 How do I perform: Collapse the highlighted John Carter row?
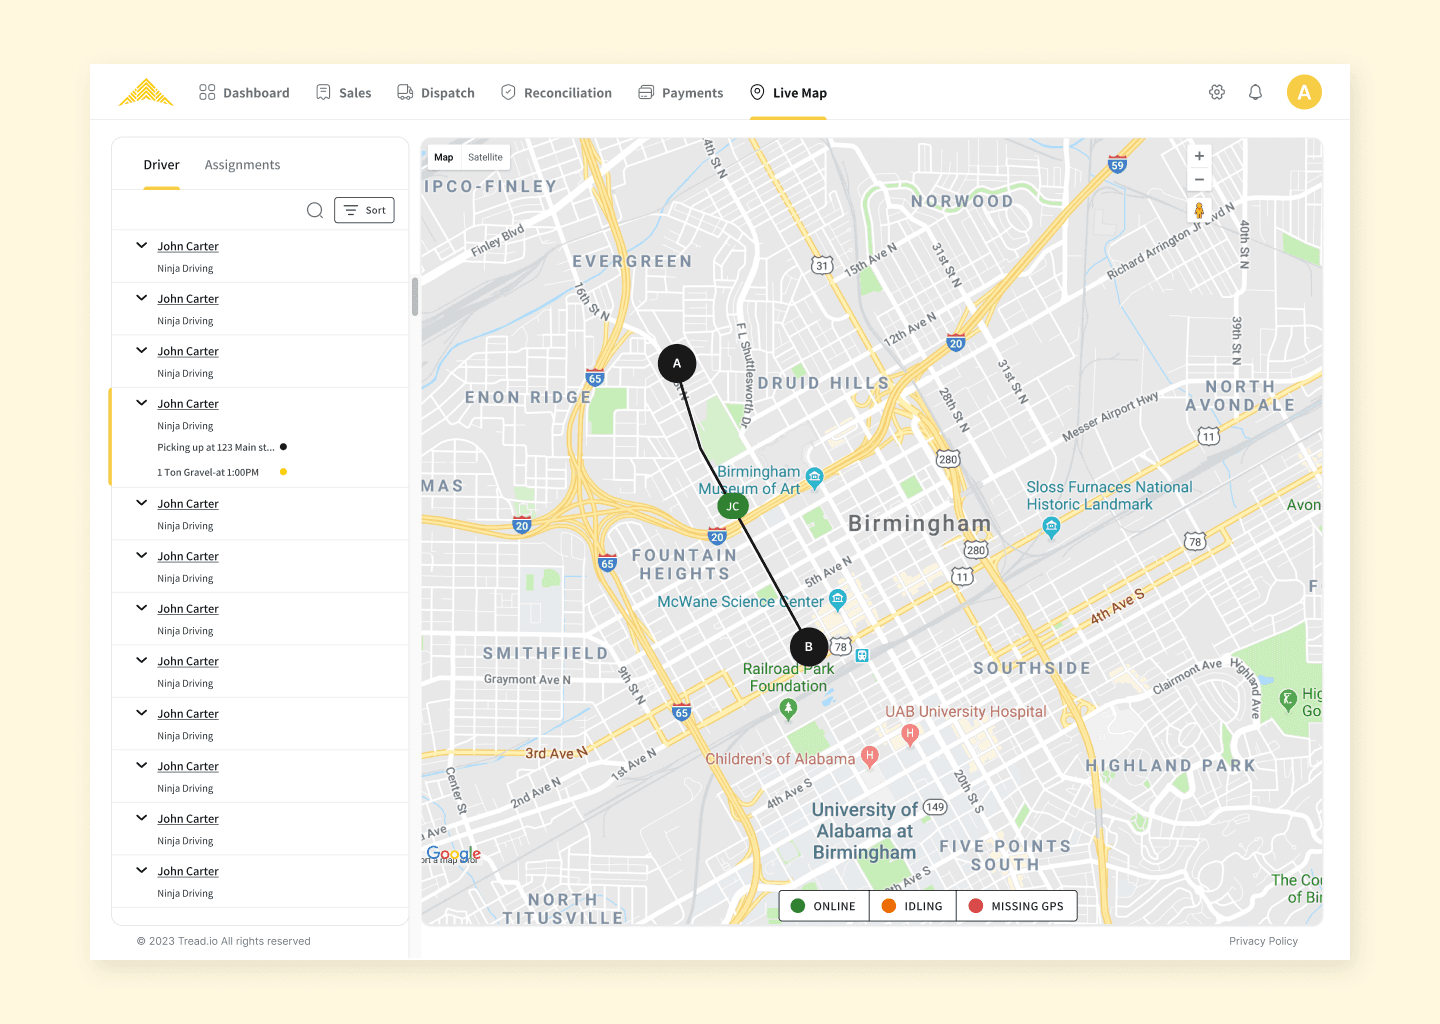pos(142,403)
